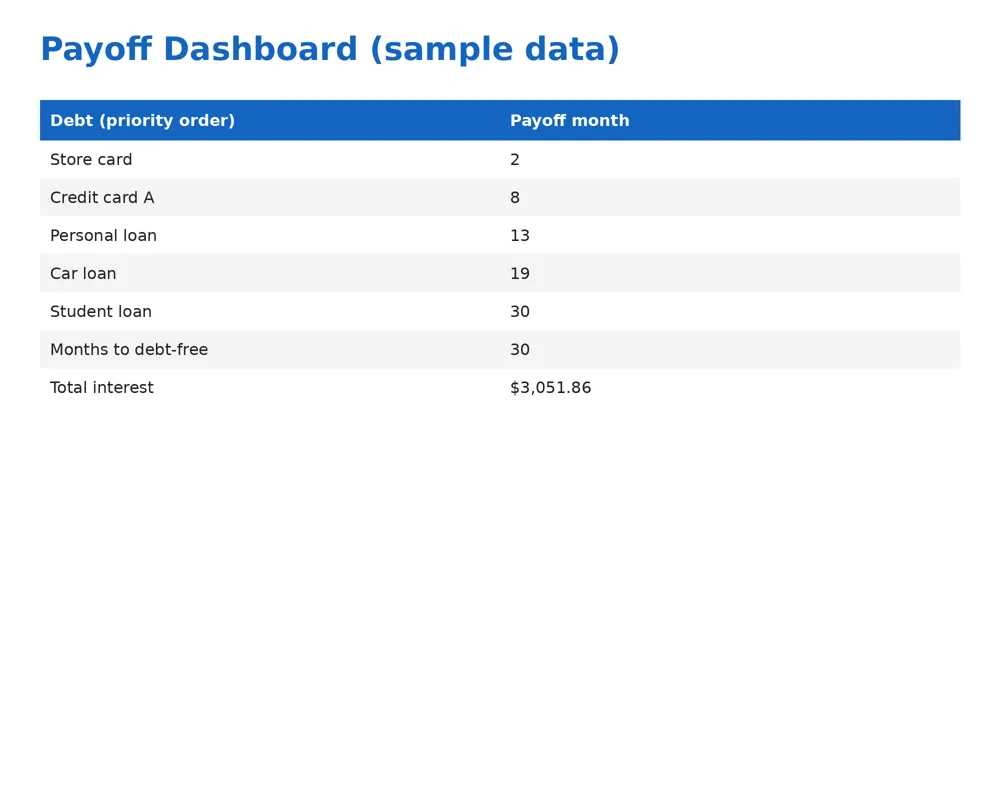Image resolution: width=1000 pixels, height=800 pixels.
Task: Select the 'Credit card A' cell
Action: point(270,197)
